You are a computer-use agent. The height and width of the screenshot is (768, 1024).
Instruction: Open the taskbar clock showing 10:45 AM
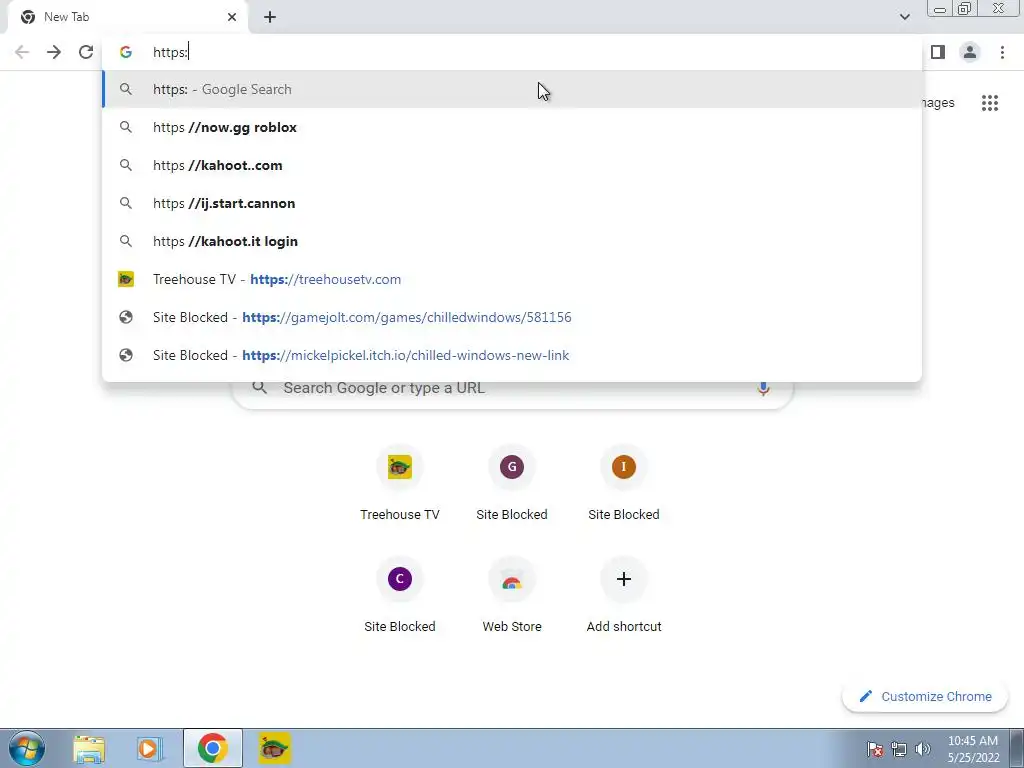pos(973,749)
